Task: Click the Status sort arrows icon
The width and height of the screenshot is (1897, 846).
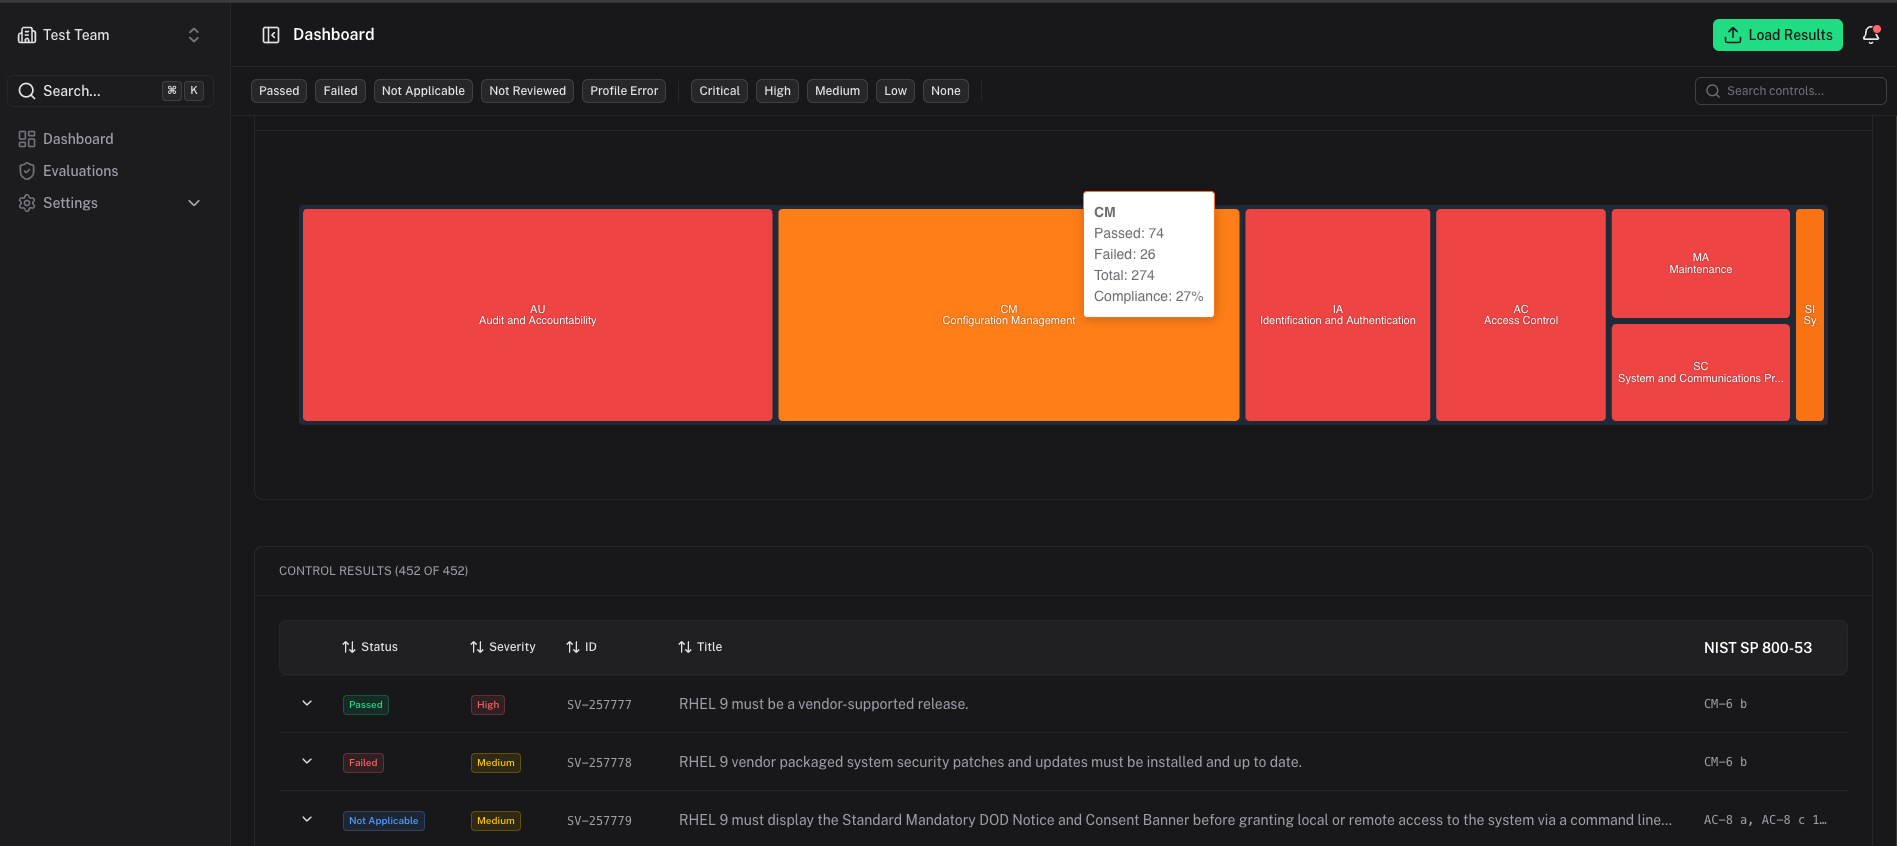Action: [x=349, y=647]
